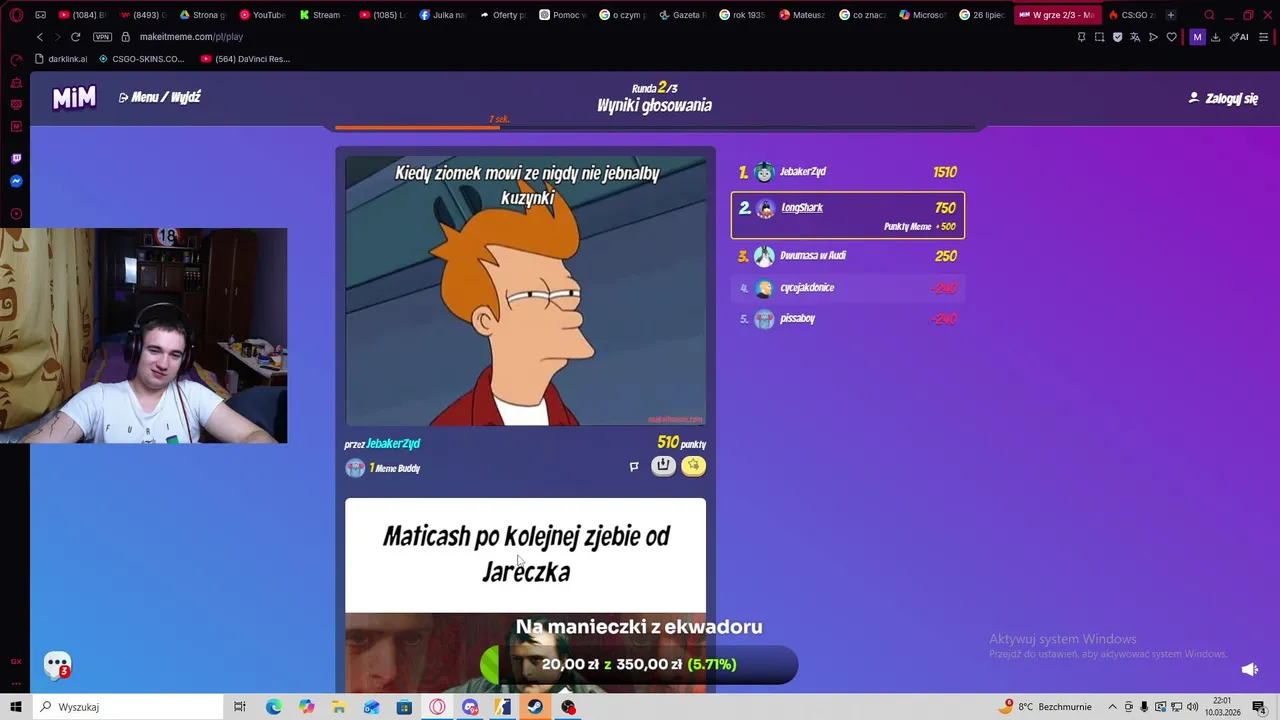1280x720 pixels.
Task: Click the purple M extension icon
Action: tap(1197, 37)
